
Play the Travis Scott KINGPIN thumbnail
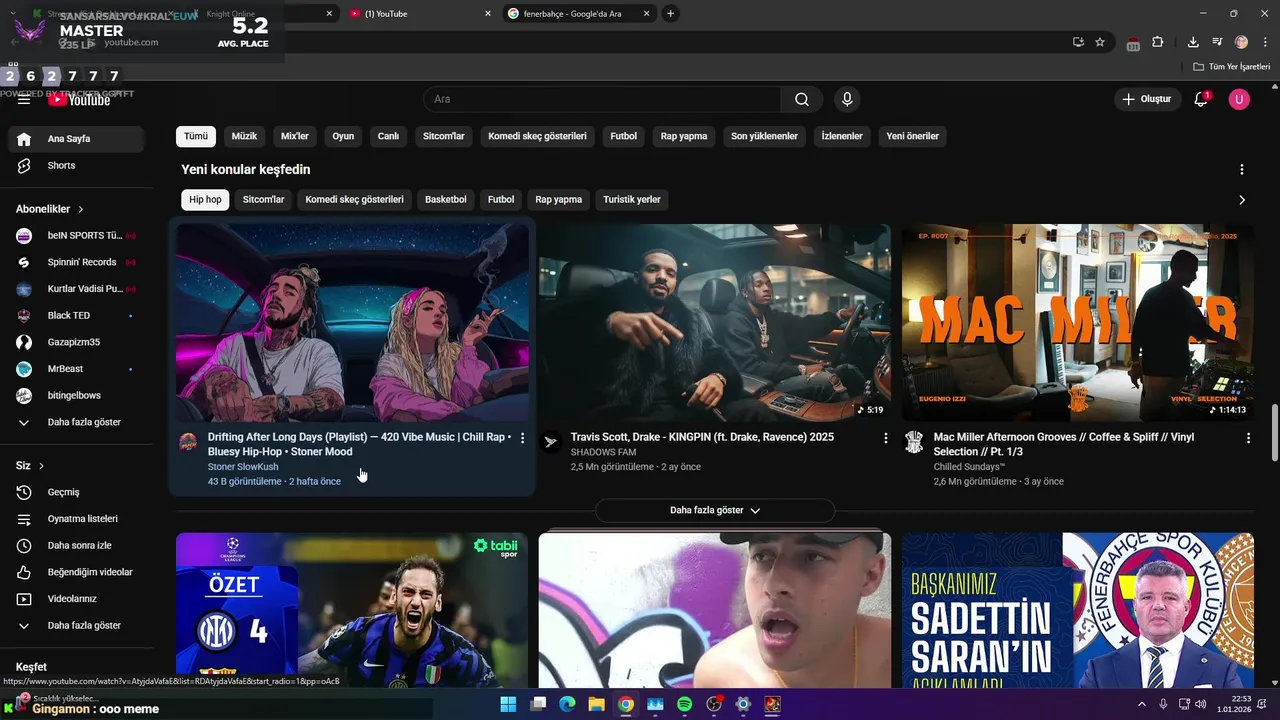715,323
